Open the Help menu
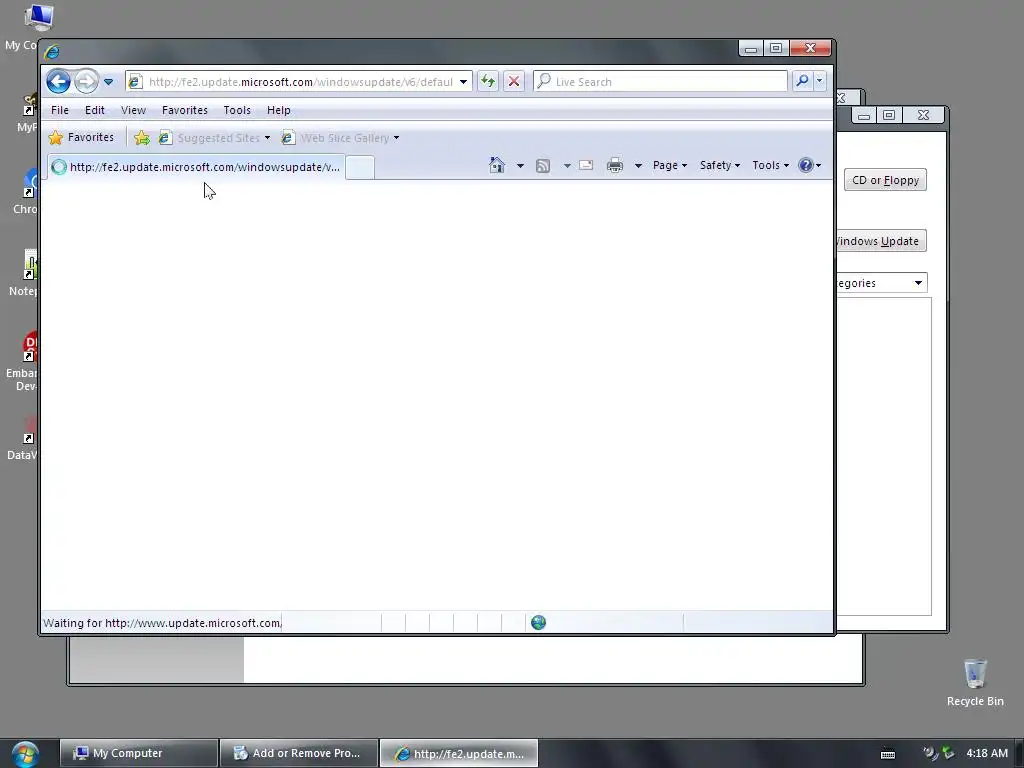The height and width of the screenshot is (768, 1024). point(279,110)
